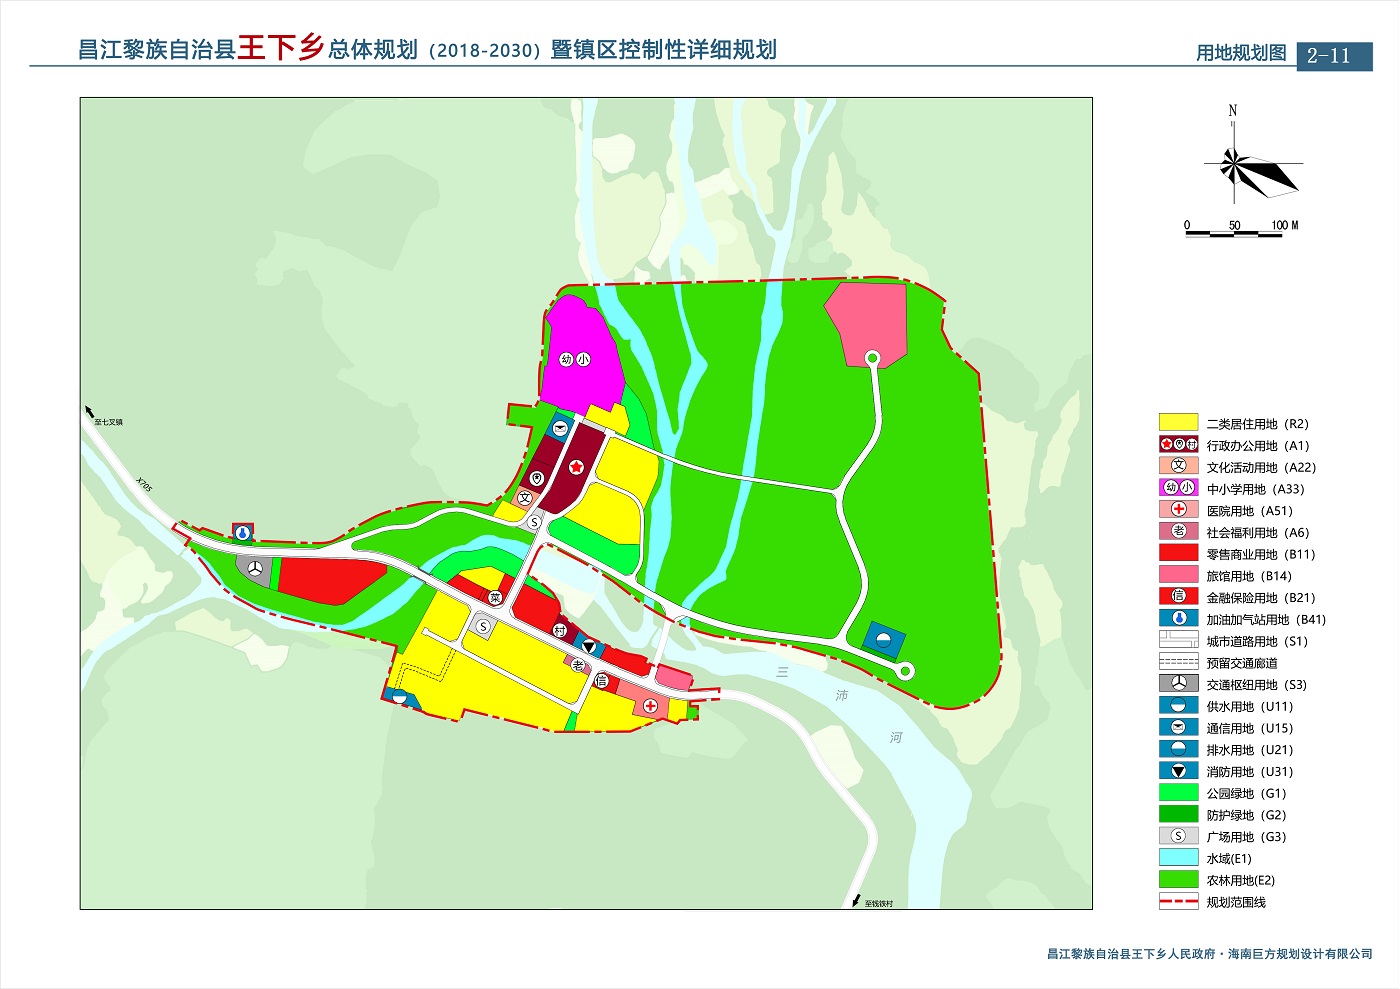Image resolution: width=1400 pixels, height=989 pixels.
Task: Click the legend icon for 排水用地 (U21)
Action: pos(1178,749)
